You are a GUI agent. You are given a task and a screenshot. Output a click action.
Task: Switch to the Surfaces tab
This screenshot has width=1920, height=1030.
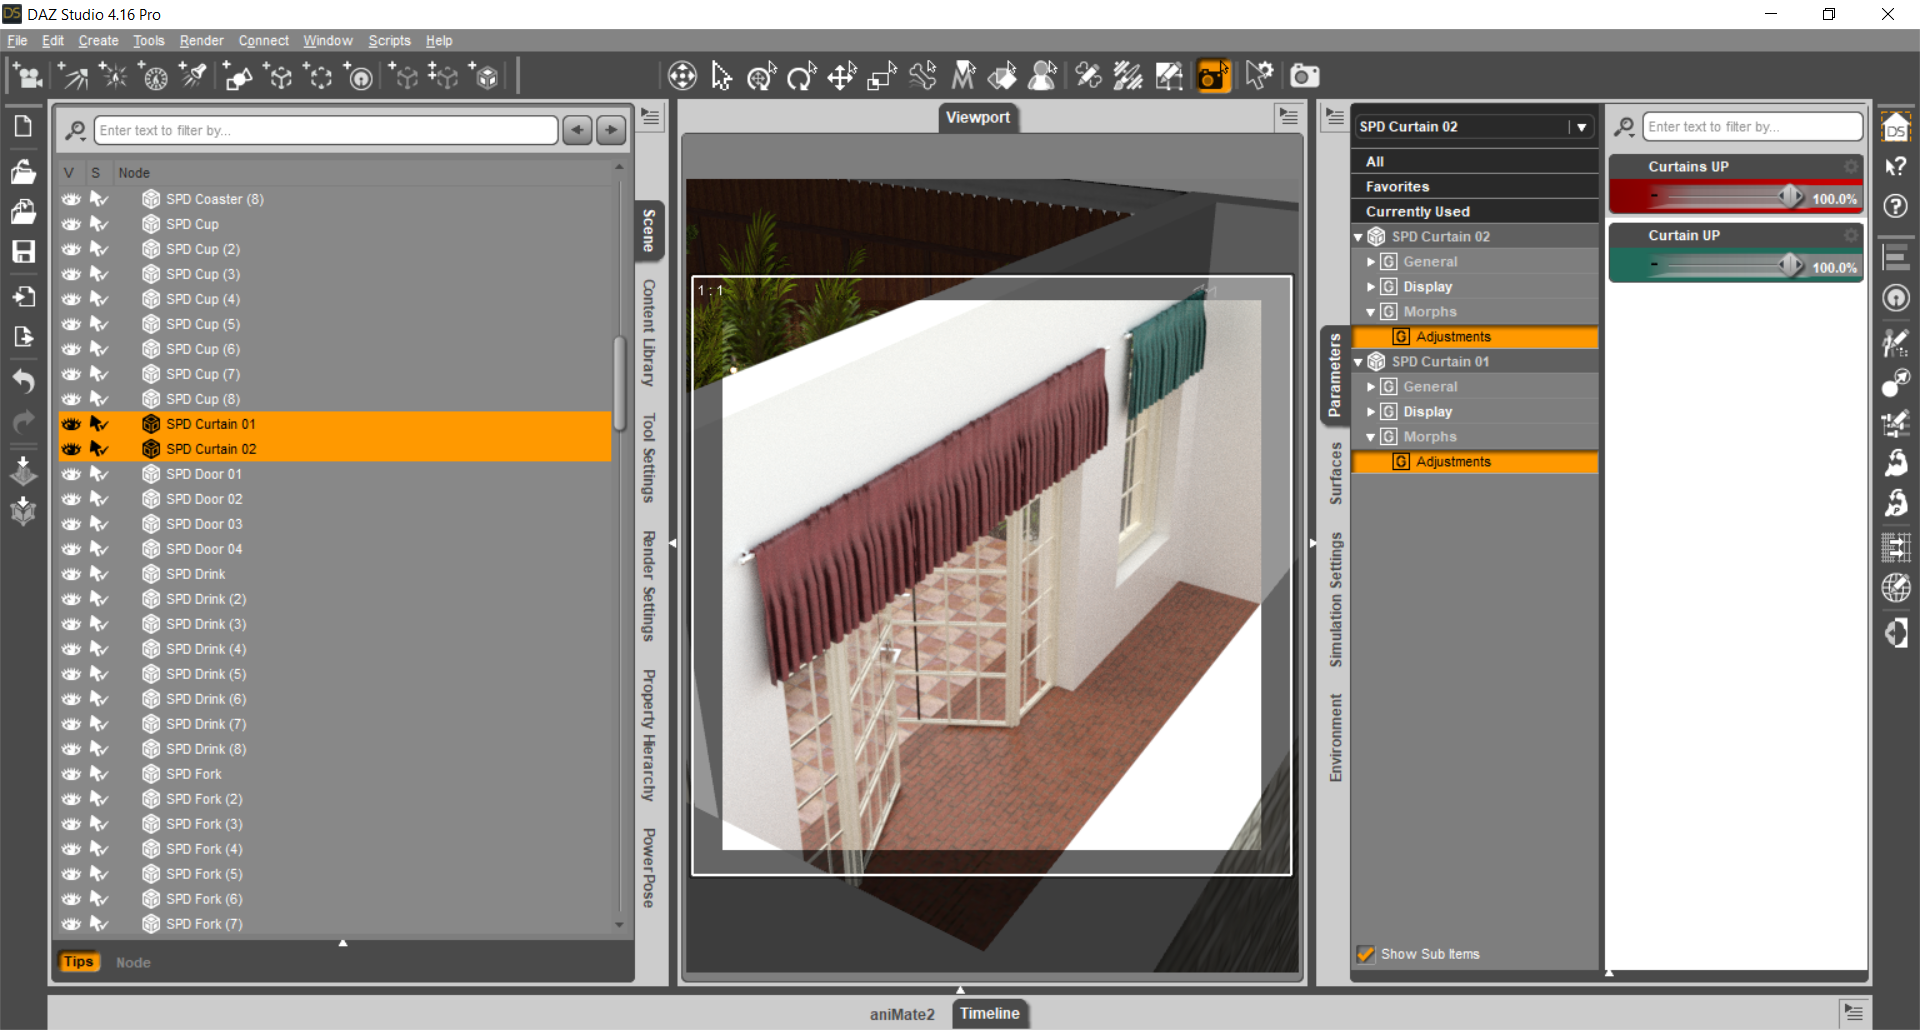coord(1335,473)
